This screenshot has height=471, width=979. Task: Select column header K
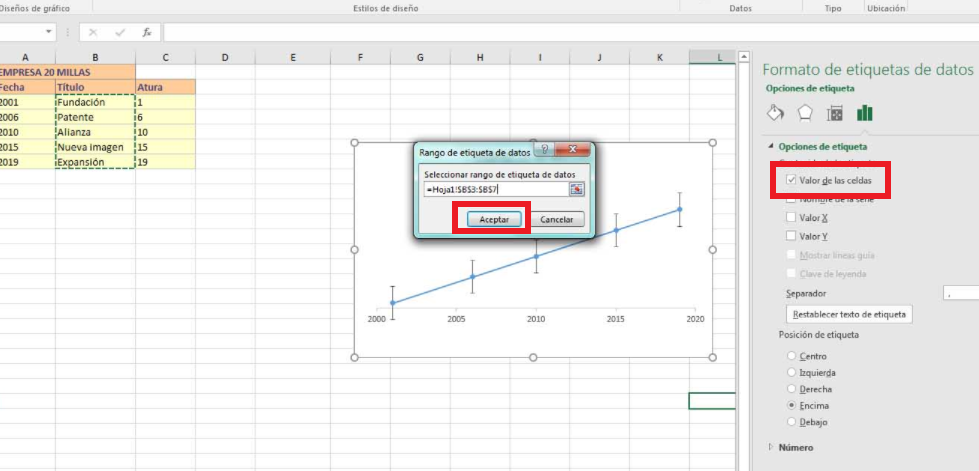coord(659,57)
